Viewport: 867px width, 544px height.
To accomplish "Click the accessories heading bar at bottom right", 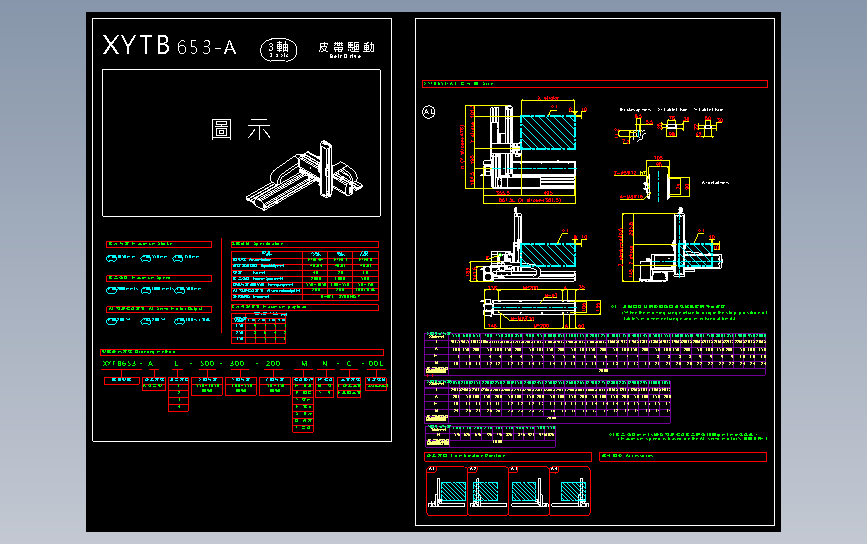I will pyautogui.click(x=683, y=457).
